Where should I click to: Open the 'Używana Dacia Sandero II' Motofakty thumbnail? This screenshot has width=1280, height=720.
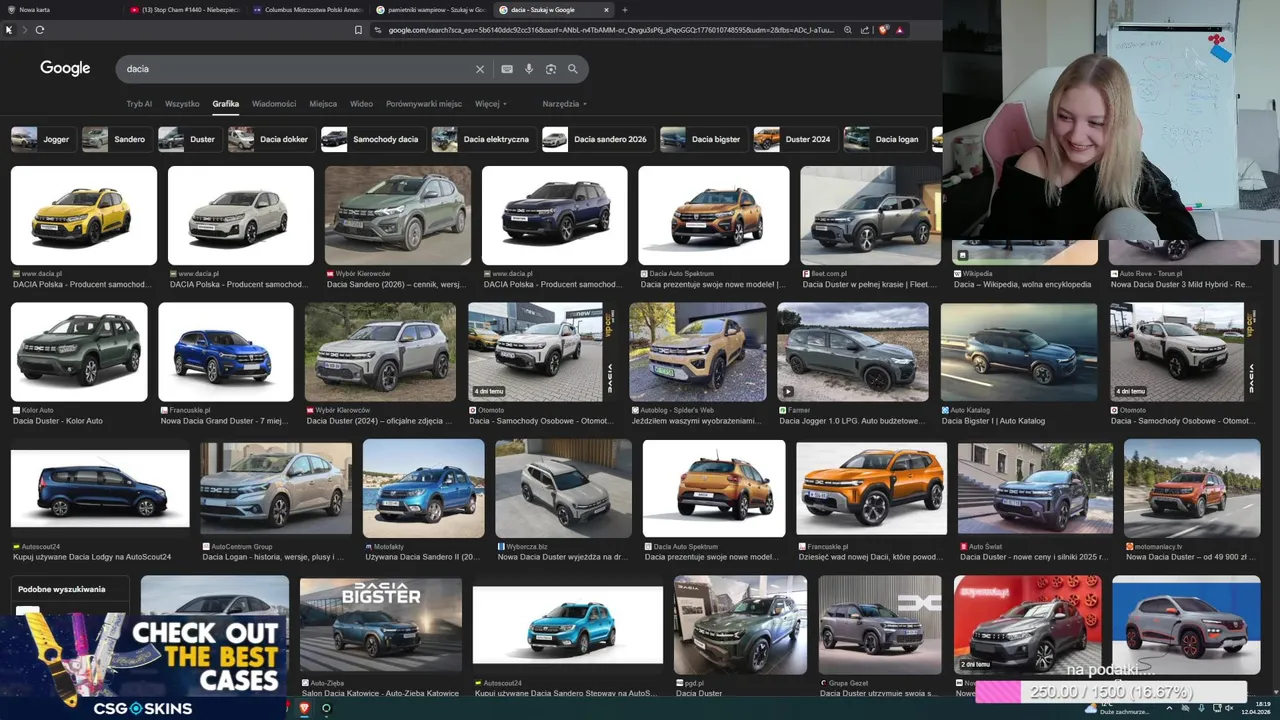(424, 489)
